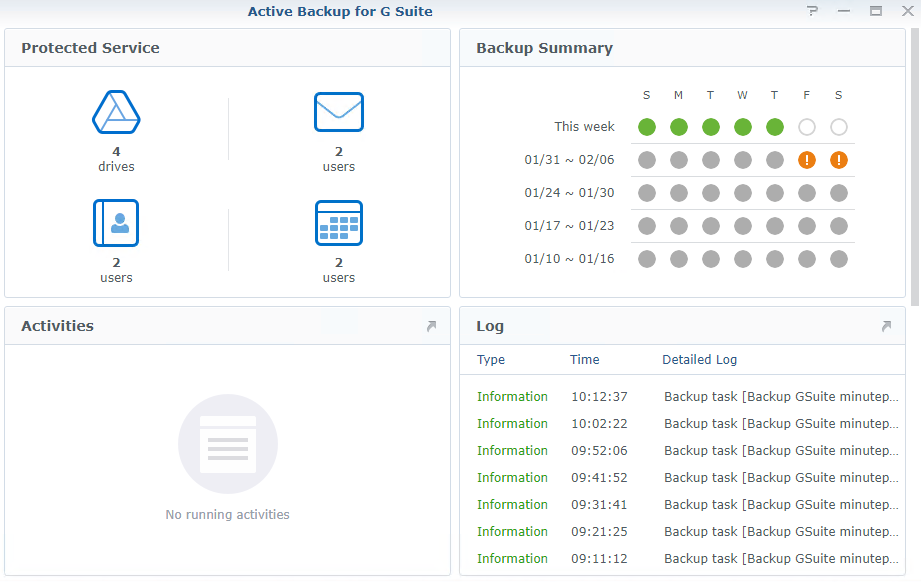Open log entry at 10:02:22
The image size is (921, 582).
point(683,423)
